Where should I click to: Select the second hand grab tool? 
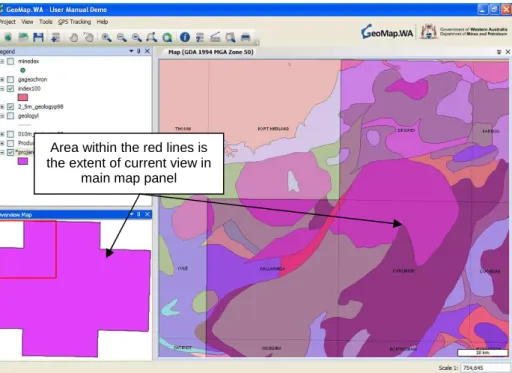click(89, 37)
